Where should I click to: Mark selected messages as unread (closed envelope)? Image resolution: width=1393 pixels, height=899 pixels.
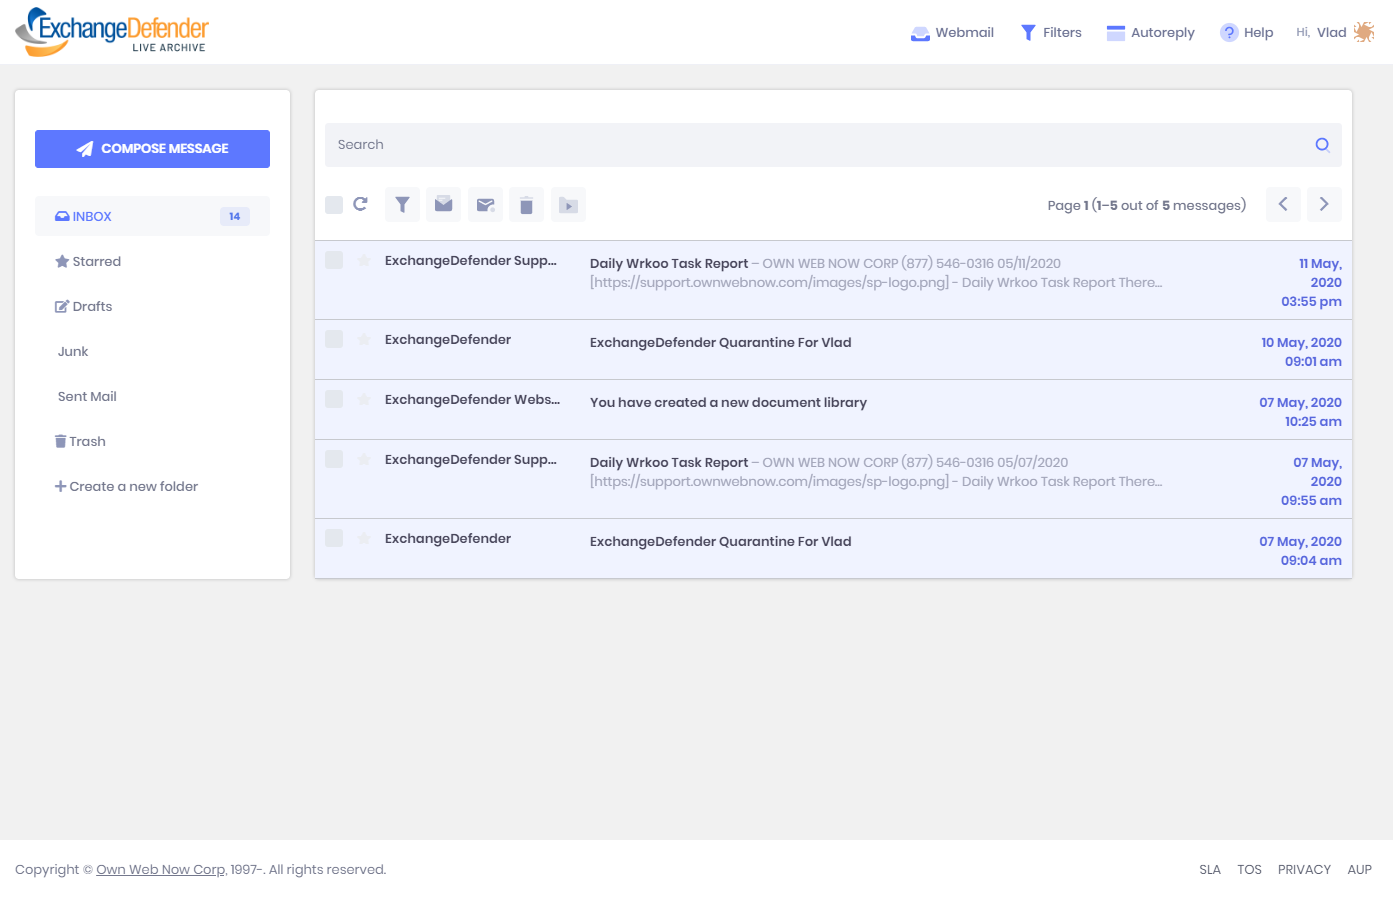coord(485,205)
